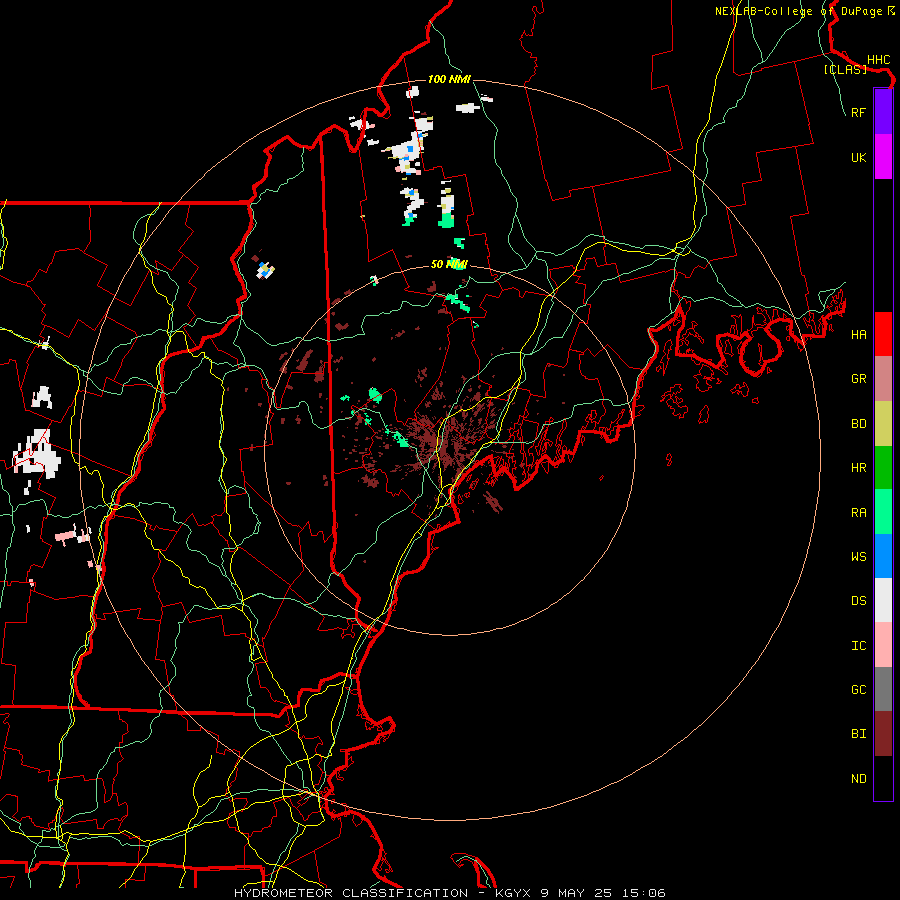
Task: Click the 'ND' legend label
Action: [859, 779]
